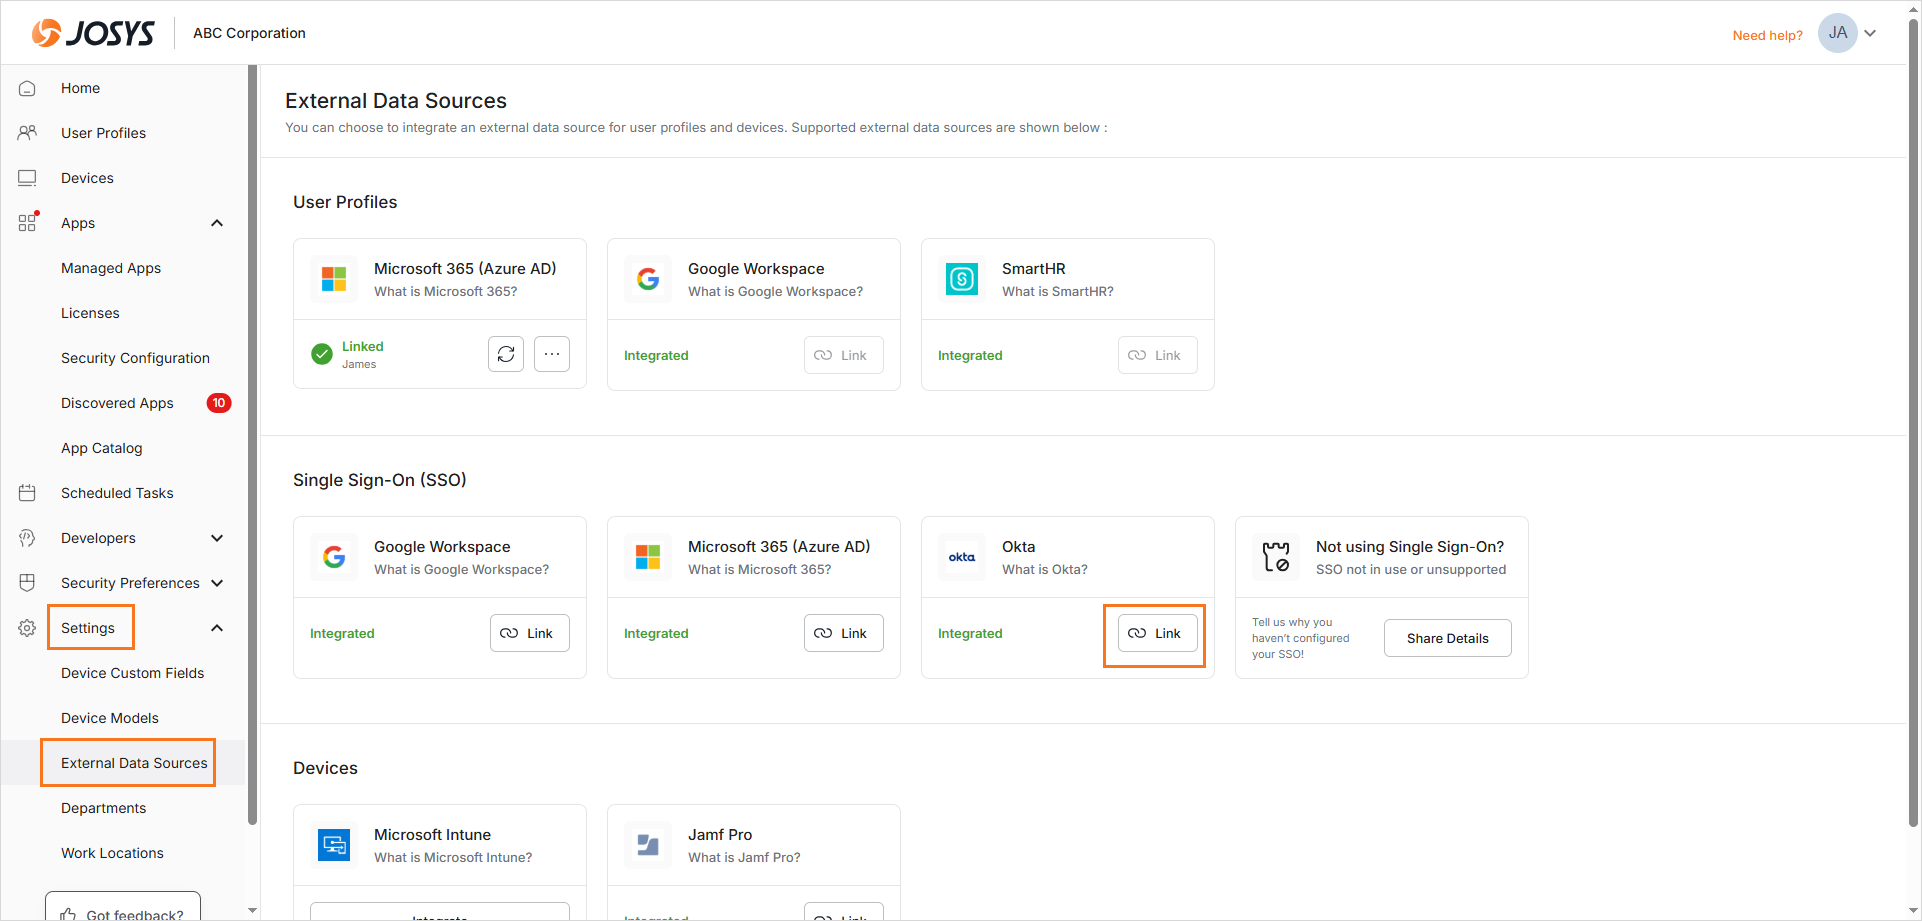Collapse the Apps menu chevron
Viewport: 1922px width, 921px height.
pos(217,223)
